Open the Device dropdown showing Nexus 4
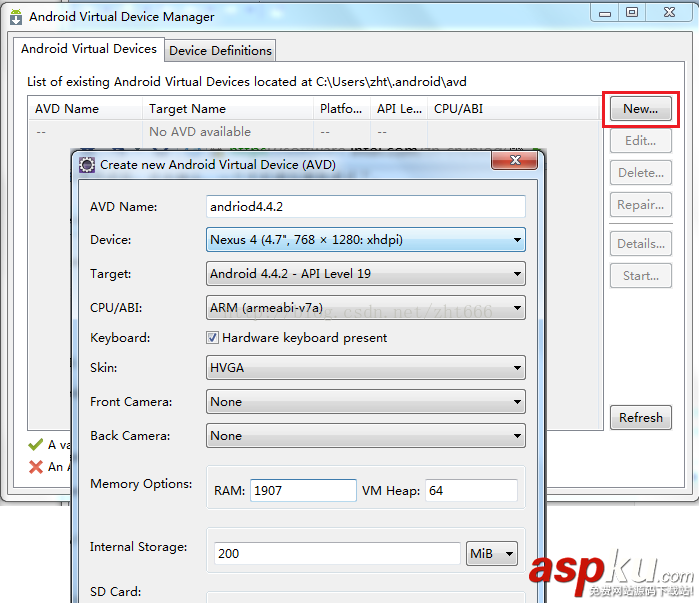This screenshot has width=699, height=603. point(366,240)
